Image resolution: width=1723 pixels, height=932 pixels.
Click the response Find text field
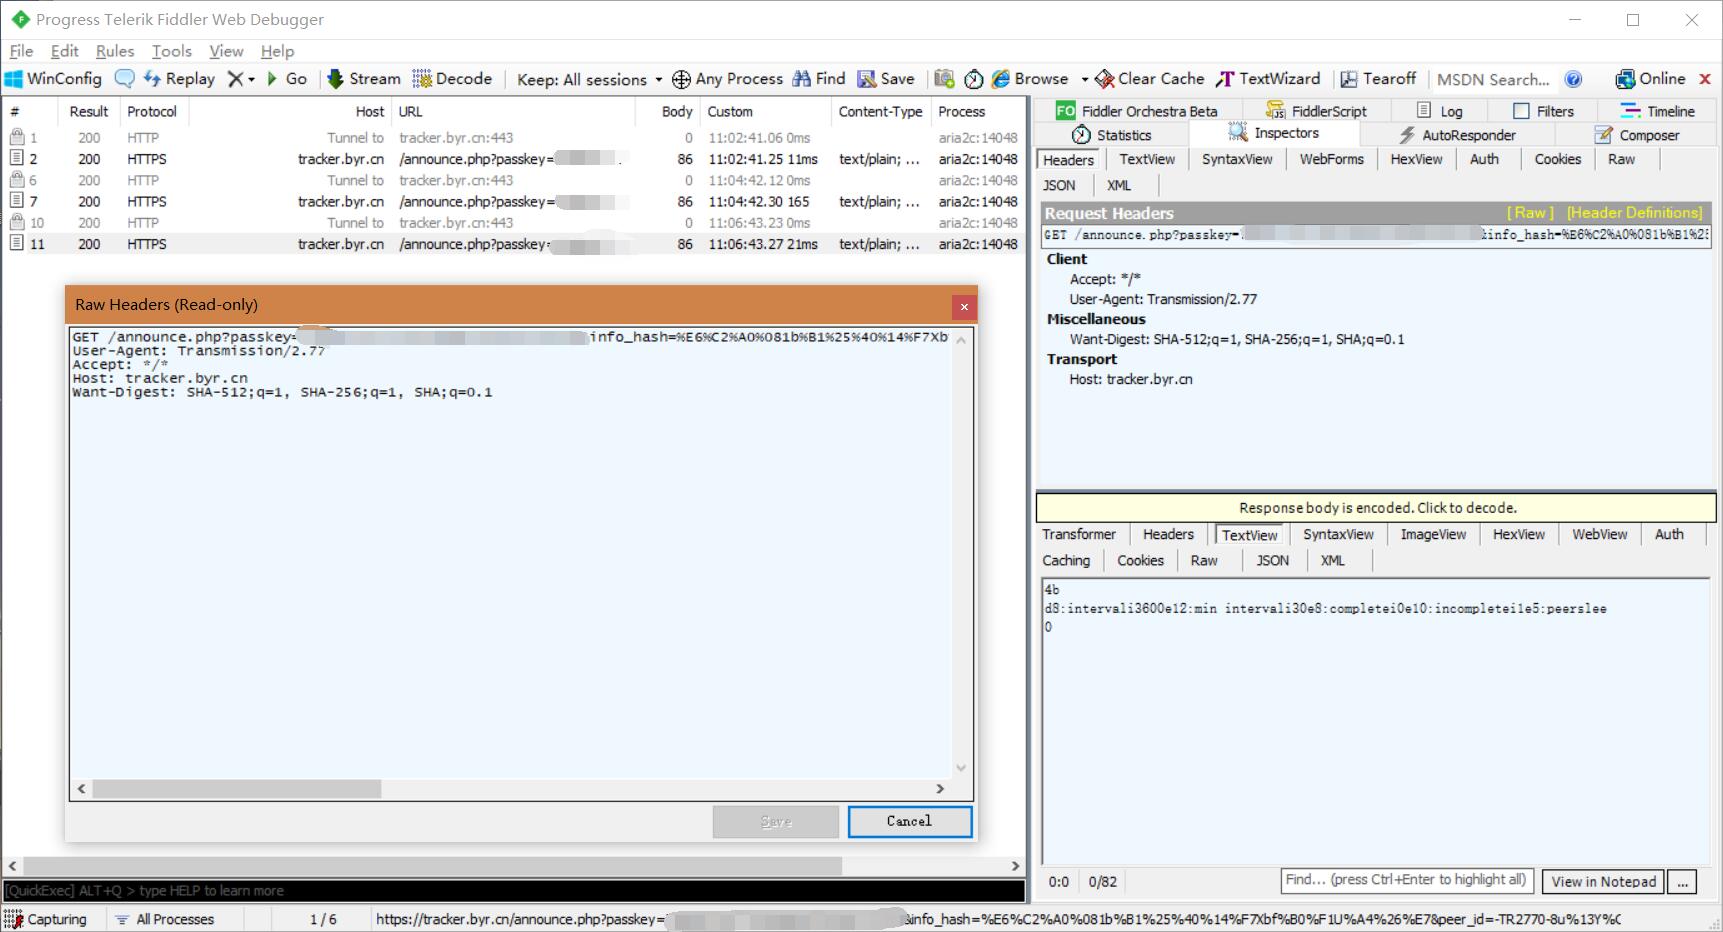click(x=1407, y=880)
